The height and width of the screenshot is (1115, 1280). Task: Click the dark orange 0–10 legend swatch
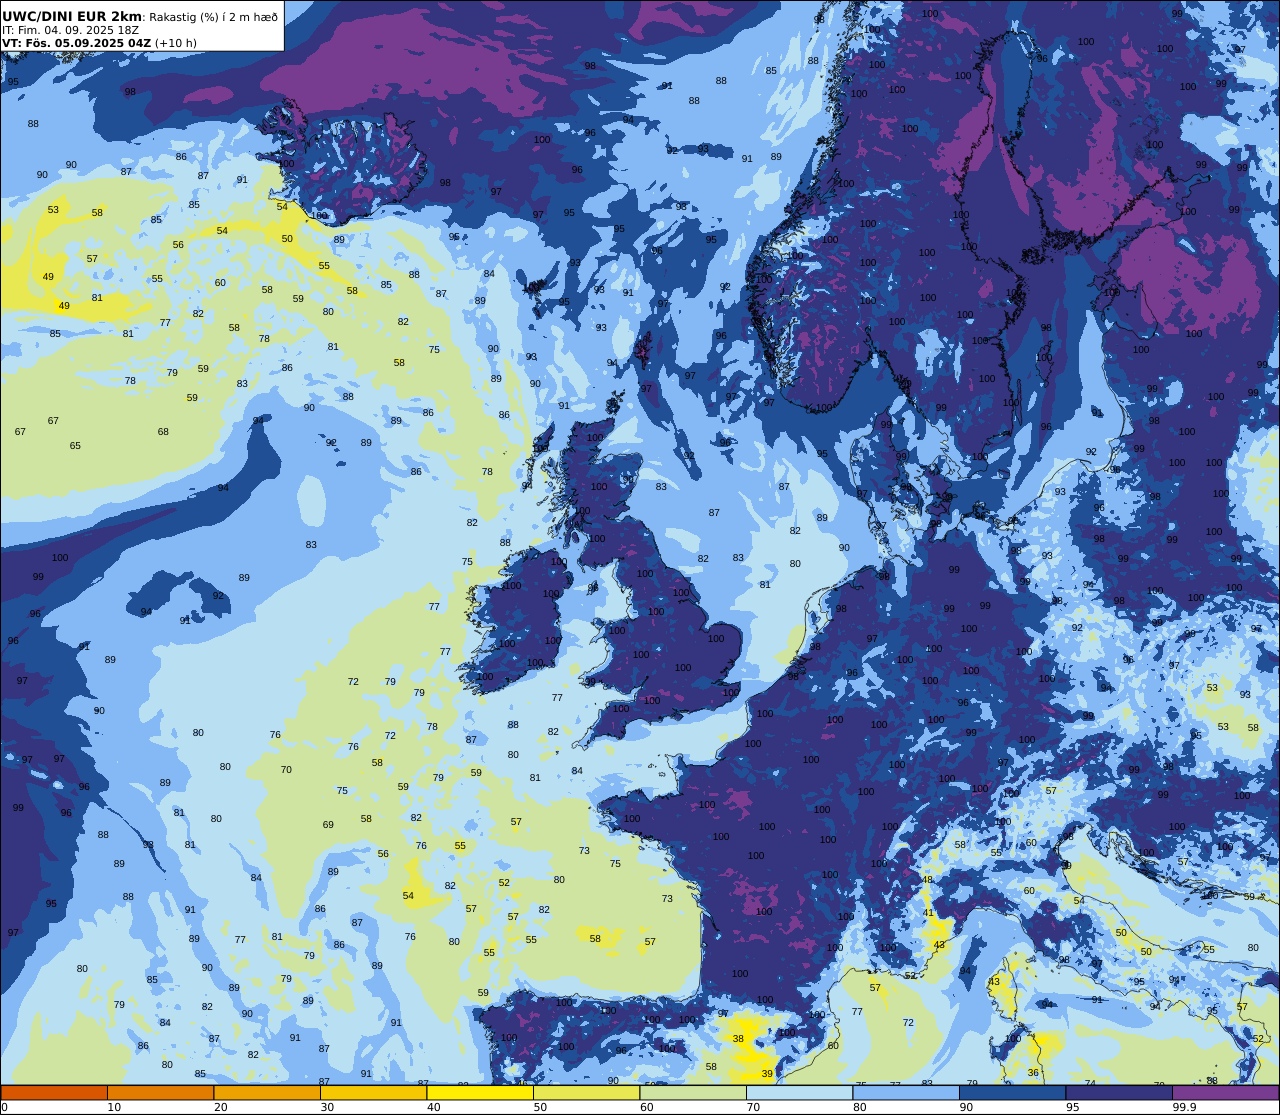click(54, 1092)
